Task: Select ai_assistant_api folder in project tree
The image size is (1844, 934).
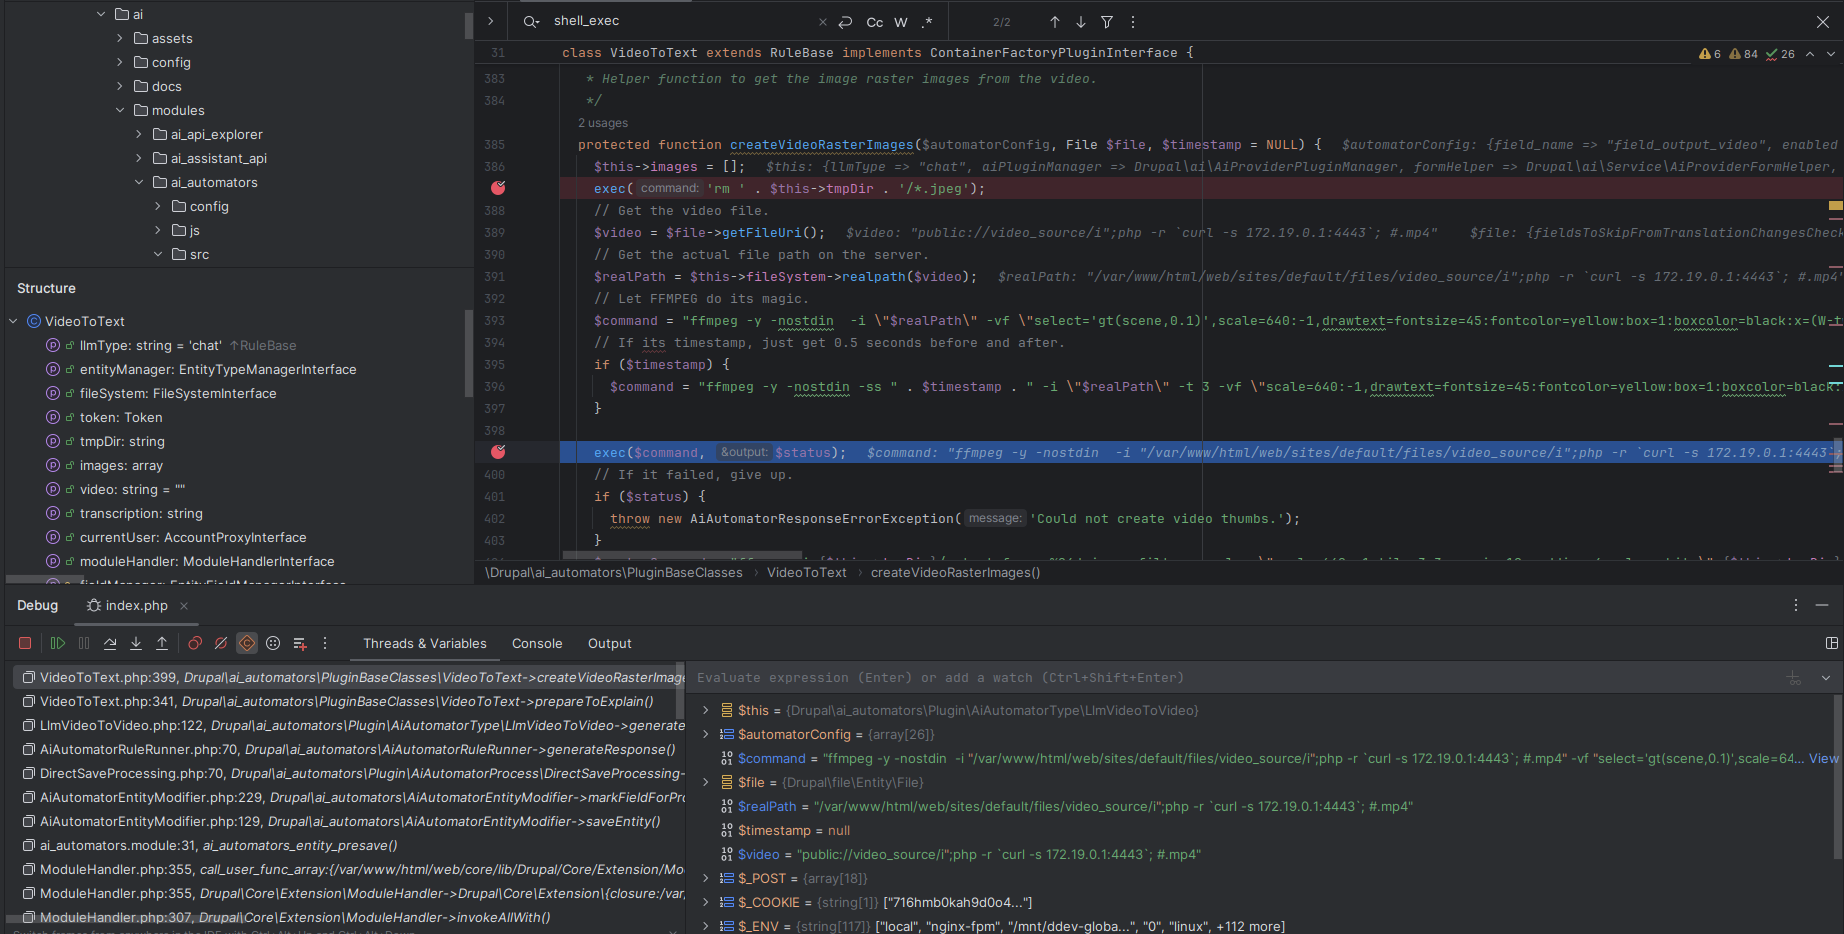Action: tap(218, 158)
